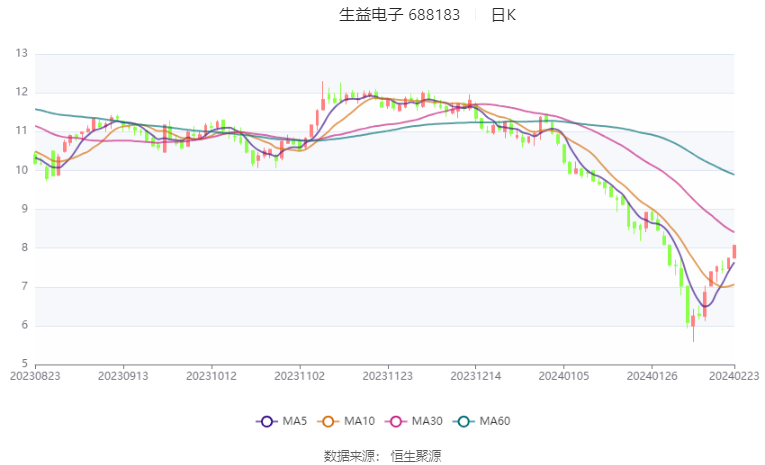Viewport: 765px width, 465px height.
Task: Select the 日K label in title
Action: (x=503, y=15)
